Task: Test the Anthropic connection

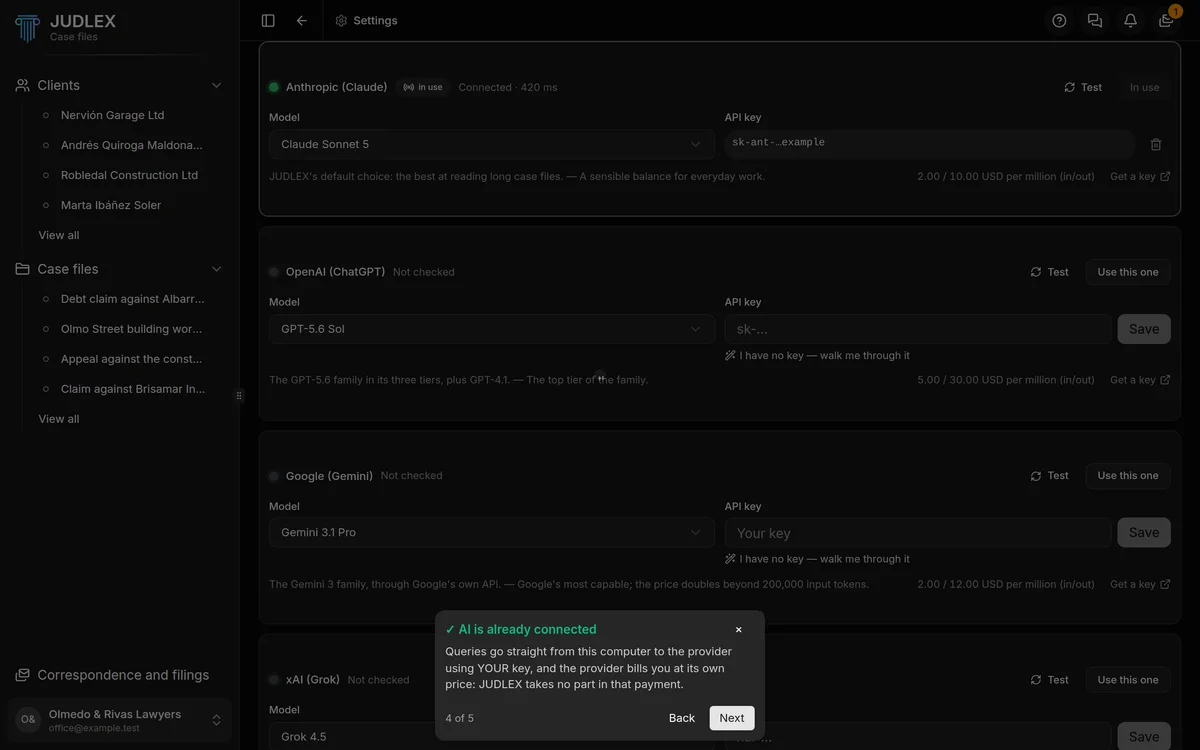Action: click(x=1083, y=87)
